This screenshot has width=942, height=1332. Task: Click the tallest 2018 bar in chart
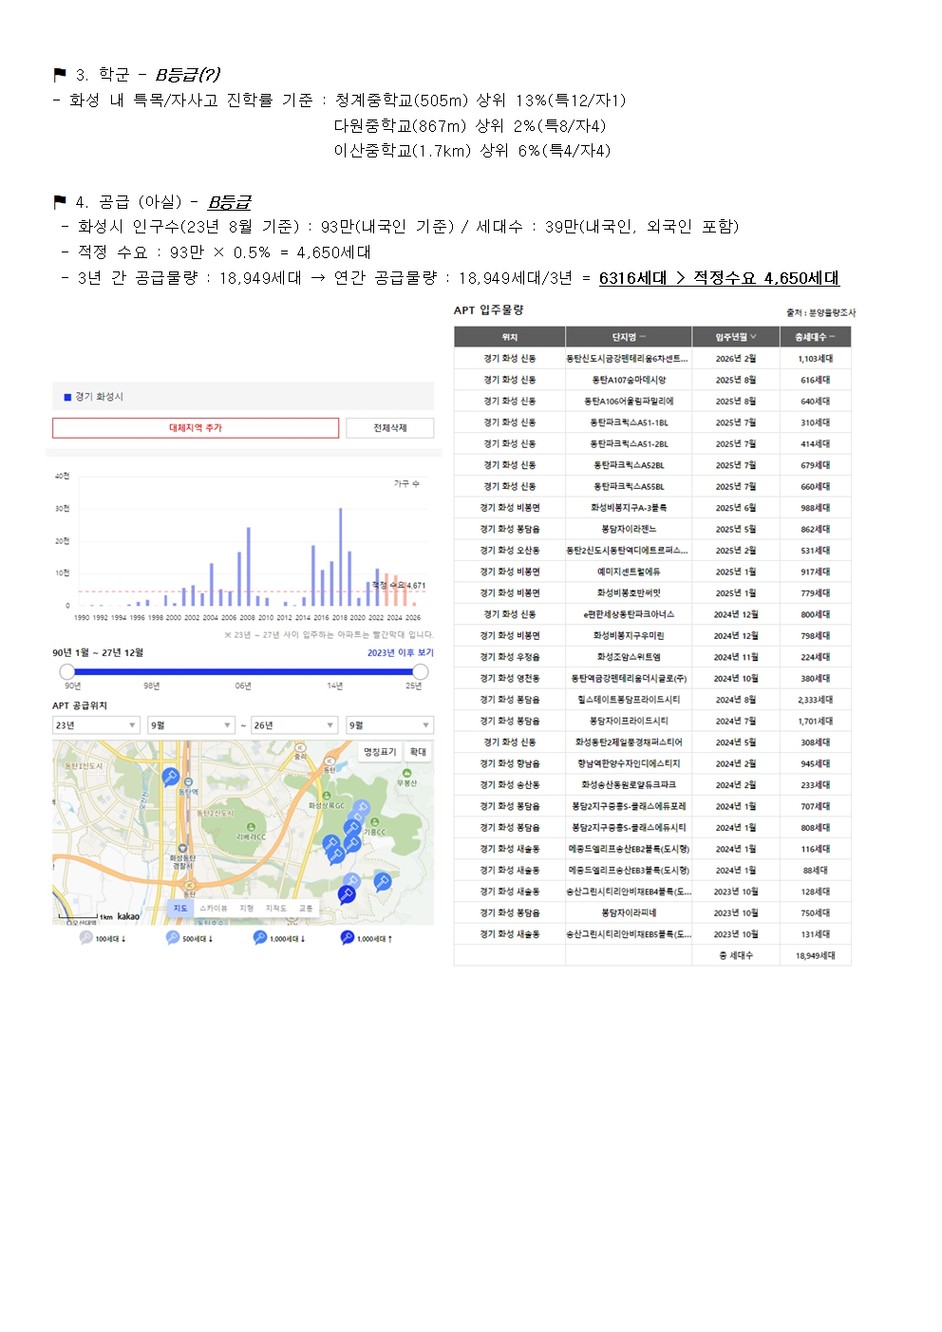(x=341, y=557)
